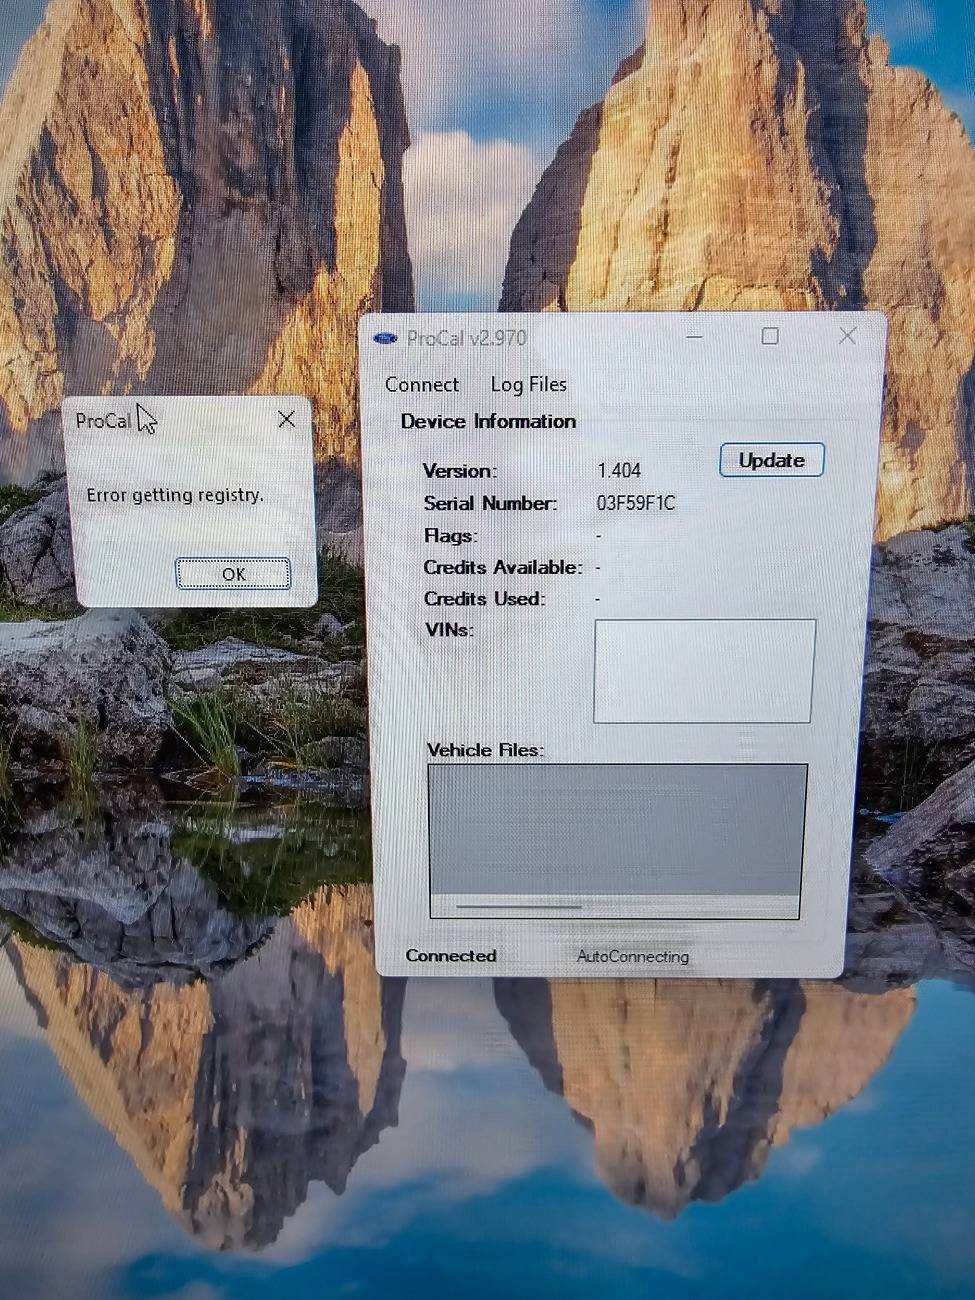
Task: Minimize the ProCal v2.970 window
Action: coord(694,337)
